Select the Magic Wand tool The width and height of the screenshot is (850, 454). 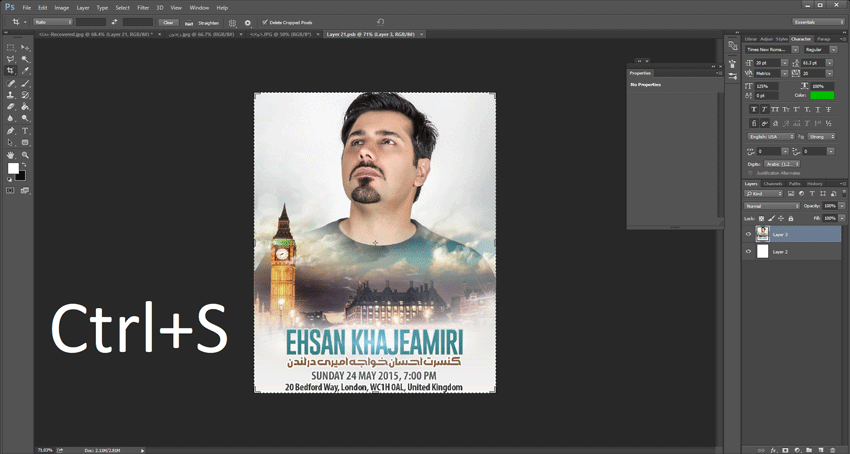coord(25,59)
